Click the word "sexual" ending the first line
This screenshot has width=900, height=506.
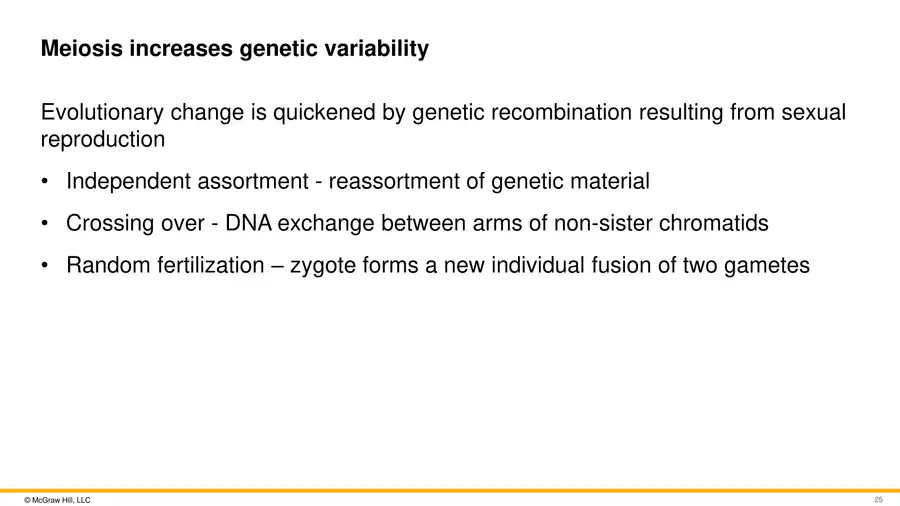pyautogui.click(x=813, y=112)
